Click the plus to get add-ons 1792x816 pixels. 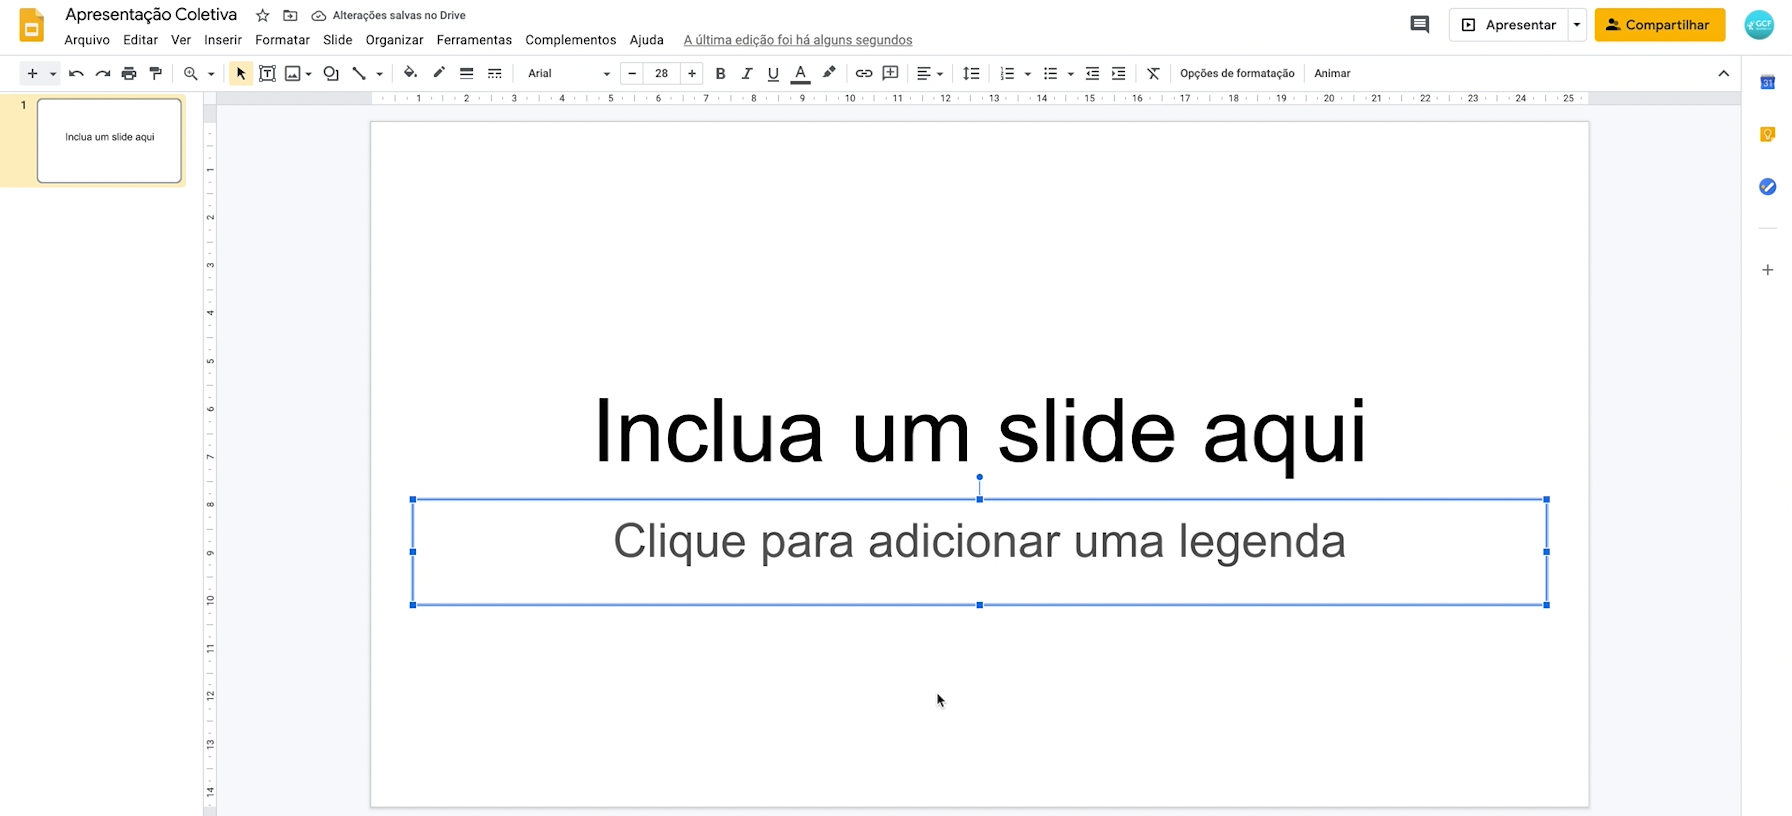(1767, 270)
